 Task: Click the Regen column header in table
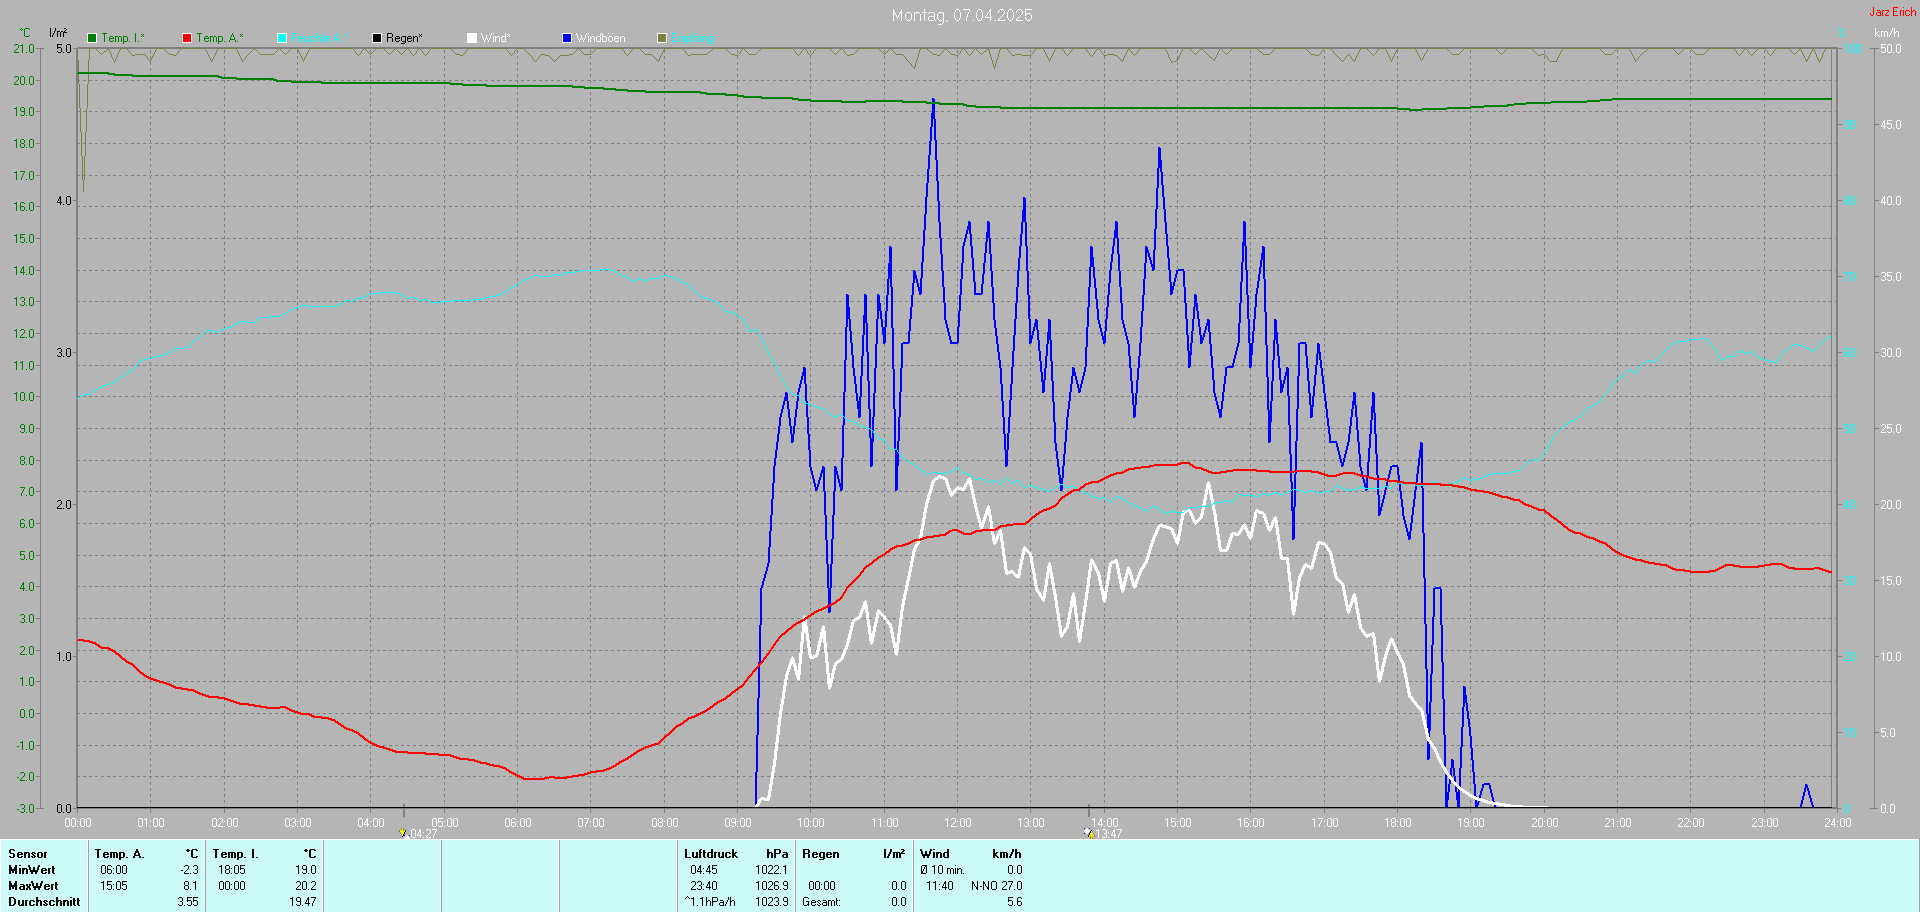[x=820, y=854]
